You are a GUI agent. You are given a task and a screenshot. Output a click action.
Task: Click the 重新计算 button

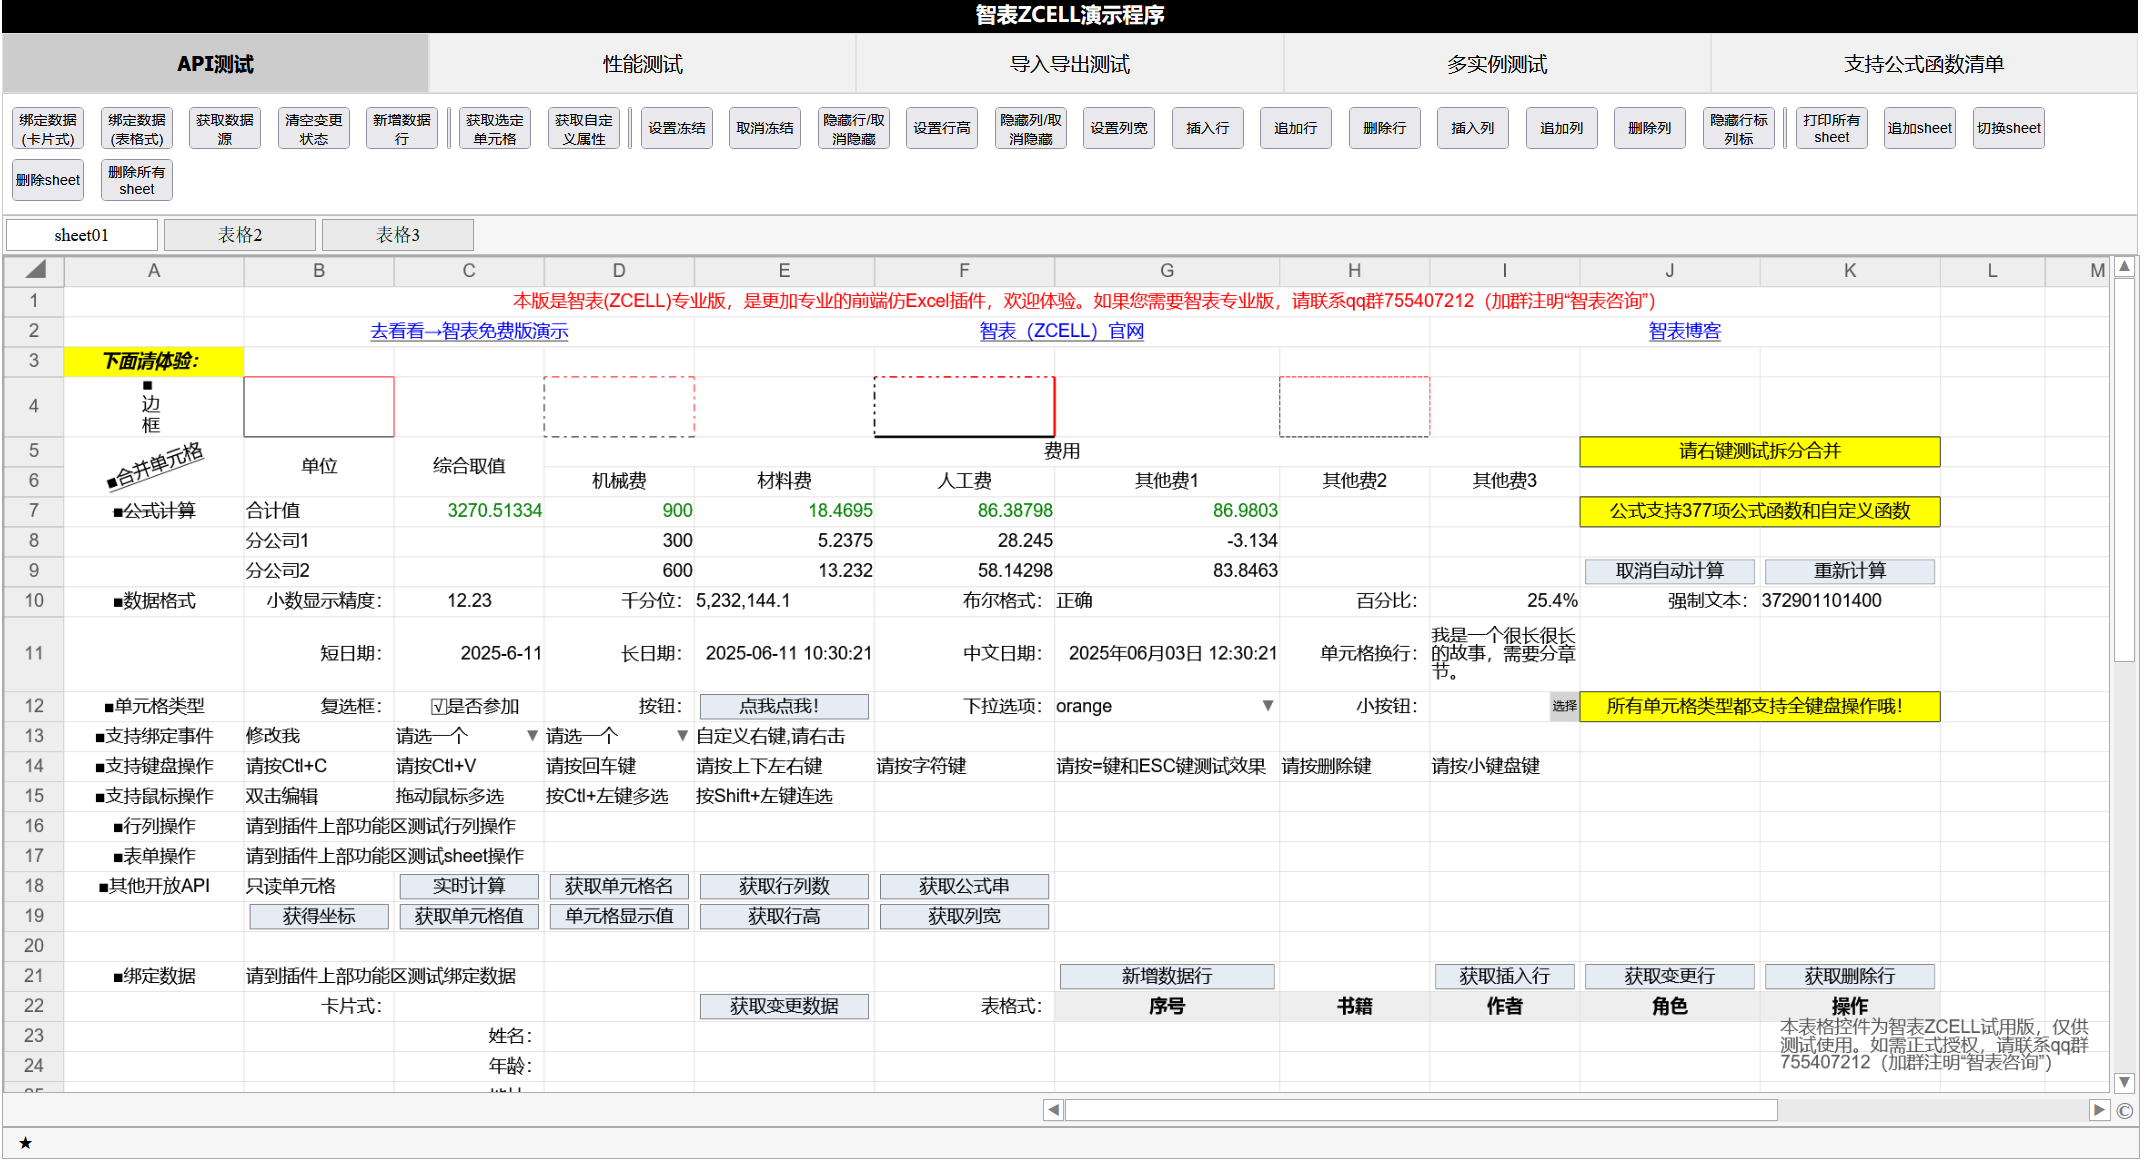1849,571
